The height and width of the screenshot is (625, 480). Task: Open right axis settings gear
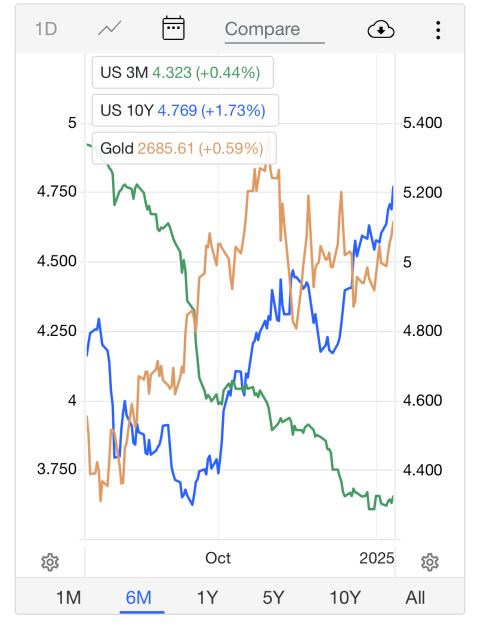point(430,562)
